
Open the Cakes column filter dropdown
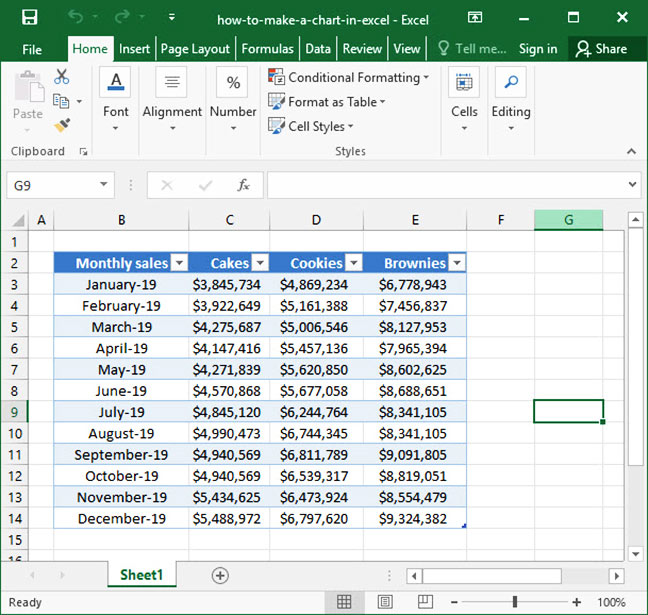click(259, 263)
